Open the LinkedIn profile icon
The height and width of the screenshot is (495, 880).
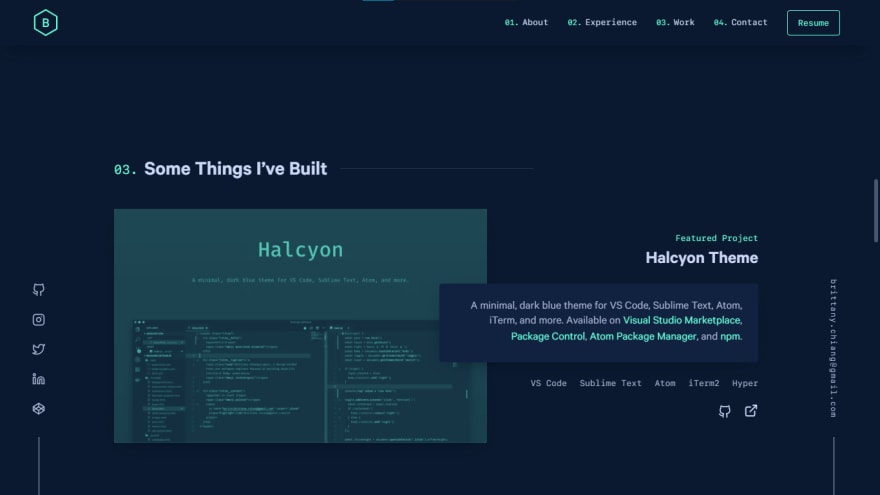pos(39,379)
